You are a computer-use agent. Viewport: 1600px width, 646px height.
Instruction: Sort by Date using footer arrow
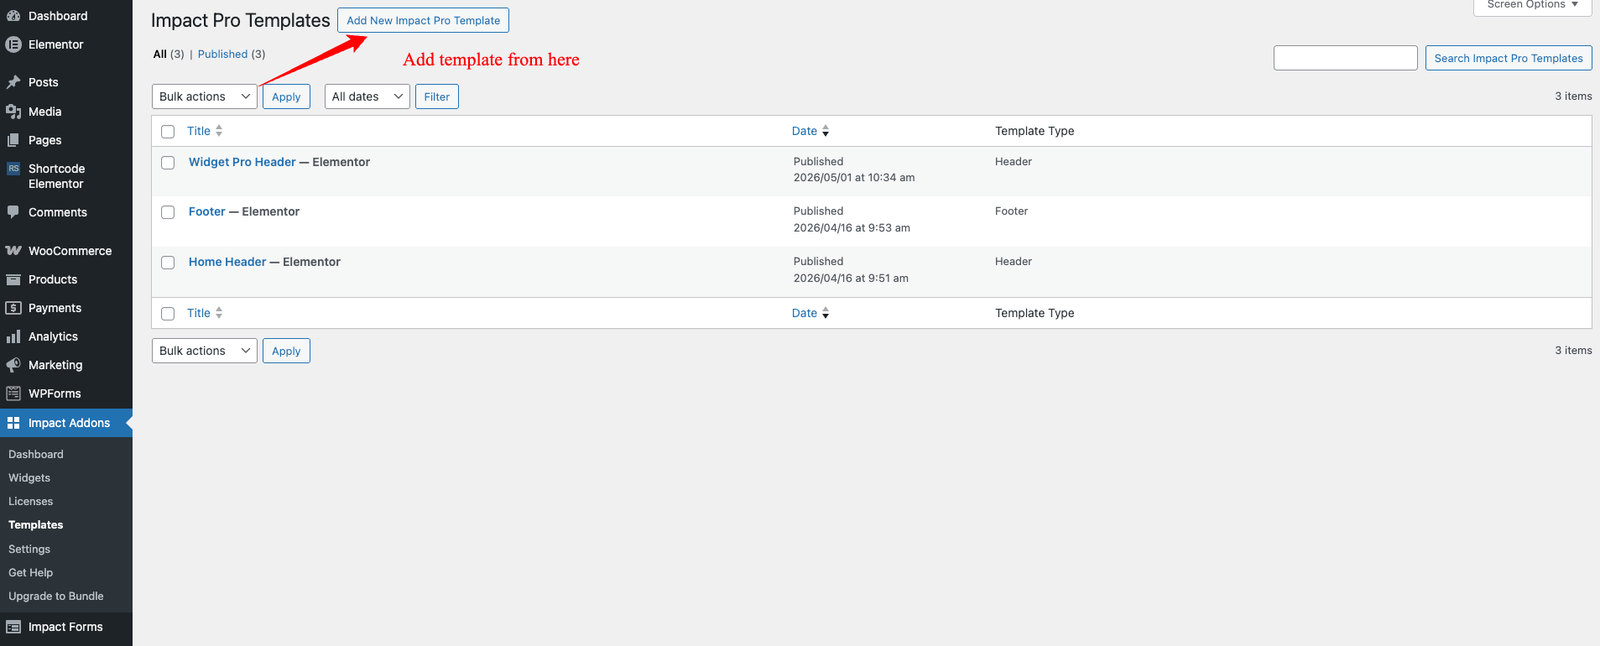pyautogui.click(x=825, y=313)
